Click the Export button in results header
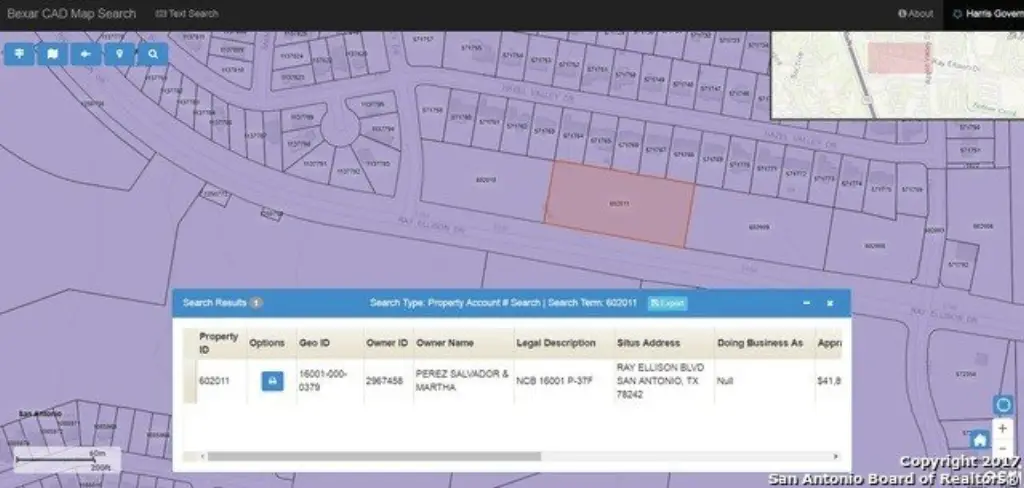The height and width of the screenshot is (488, 1024). tap(667, 303)
